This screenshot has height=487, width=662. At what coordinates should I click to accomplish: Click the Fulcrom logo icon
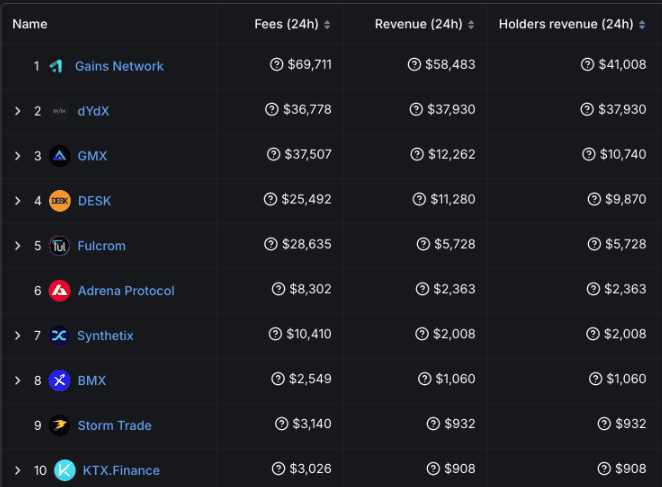pyautogui.click(x=59, y=246)
